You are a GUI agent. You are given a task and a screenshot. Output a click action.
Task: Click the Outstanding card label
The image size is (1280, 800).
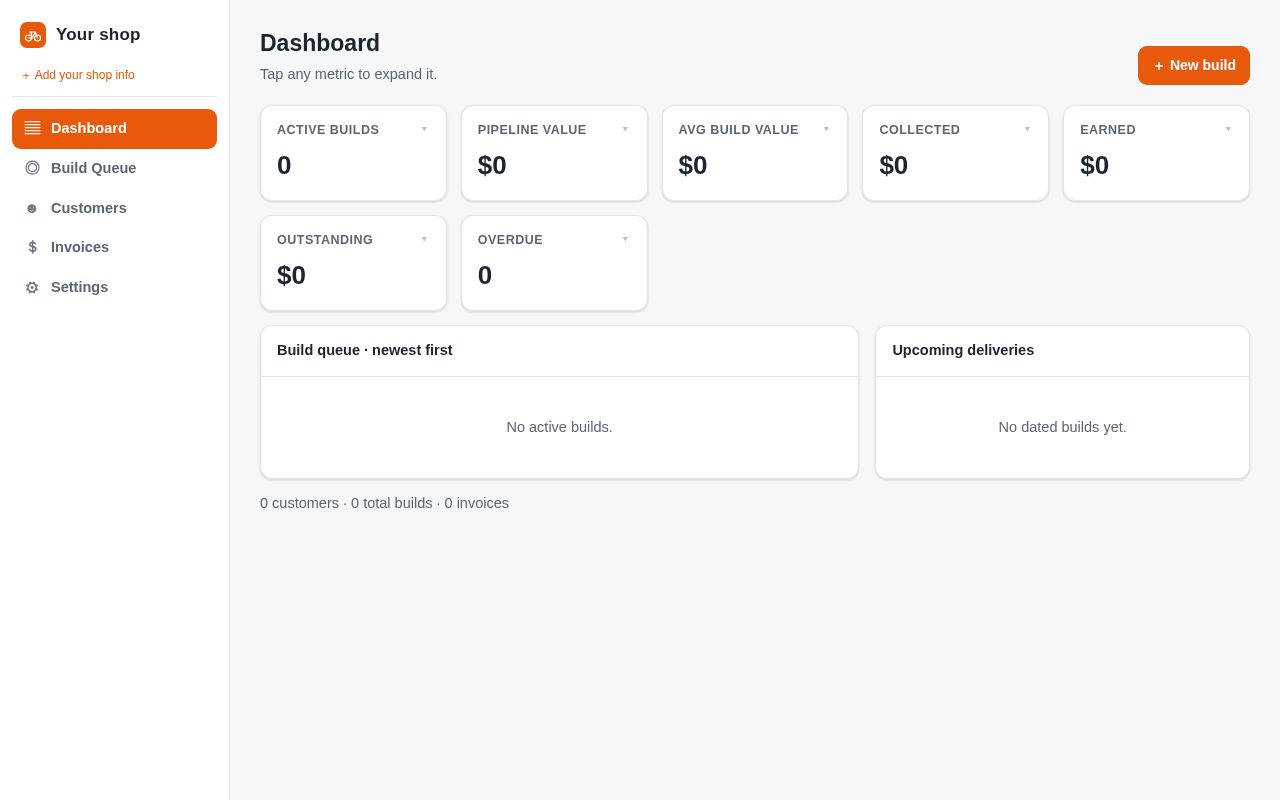tap(325, 240)
